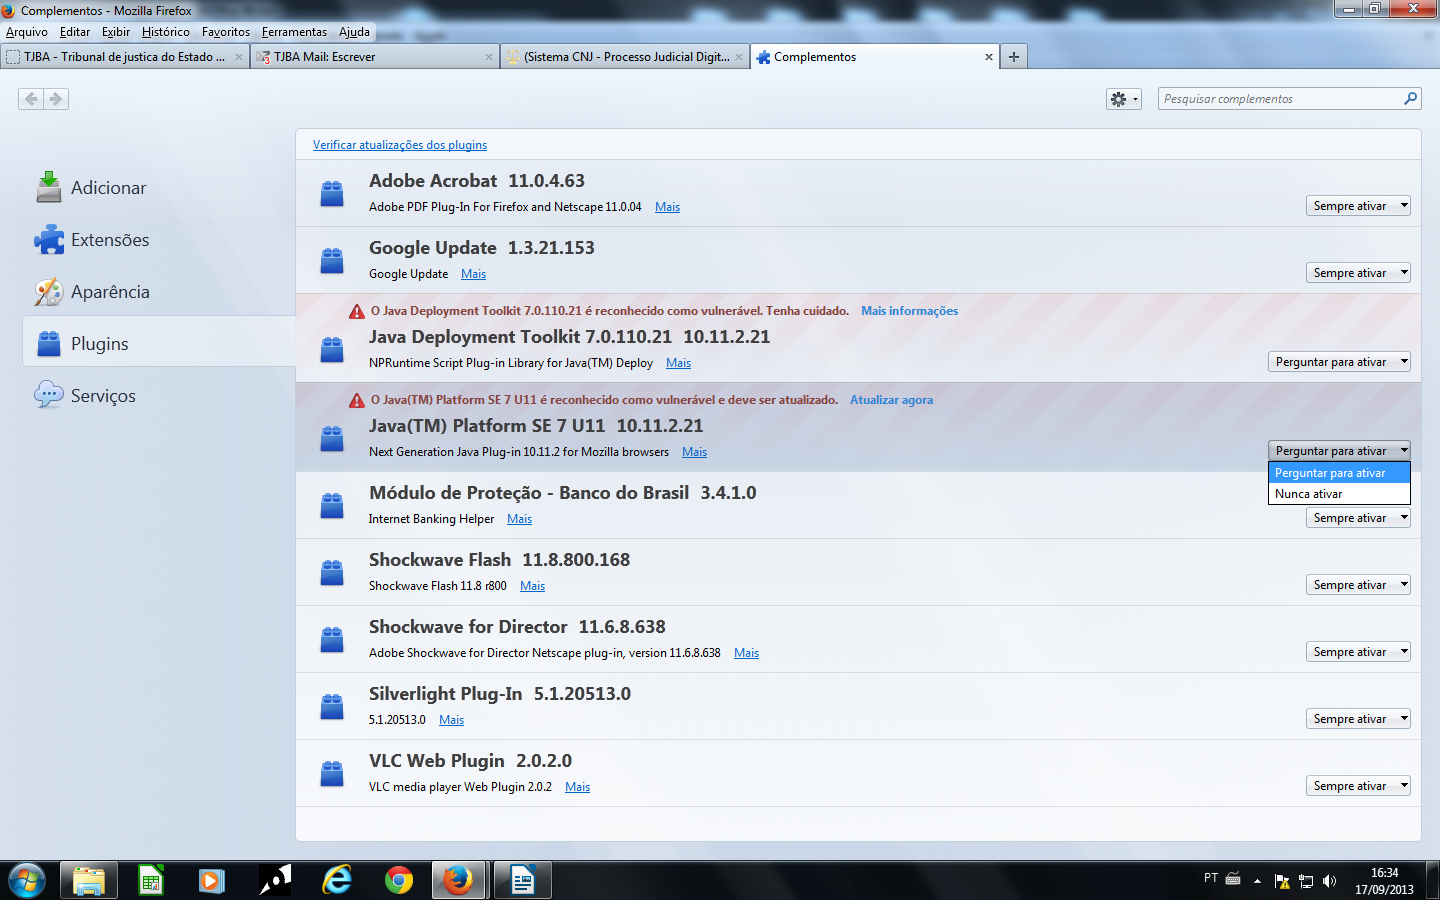Click Firefox icon in the taskbar

pyautogui.click(x=458, y=880)
